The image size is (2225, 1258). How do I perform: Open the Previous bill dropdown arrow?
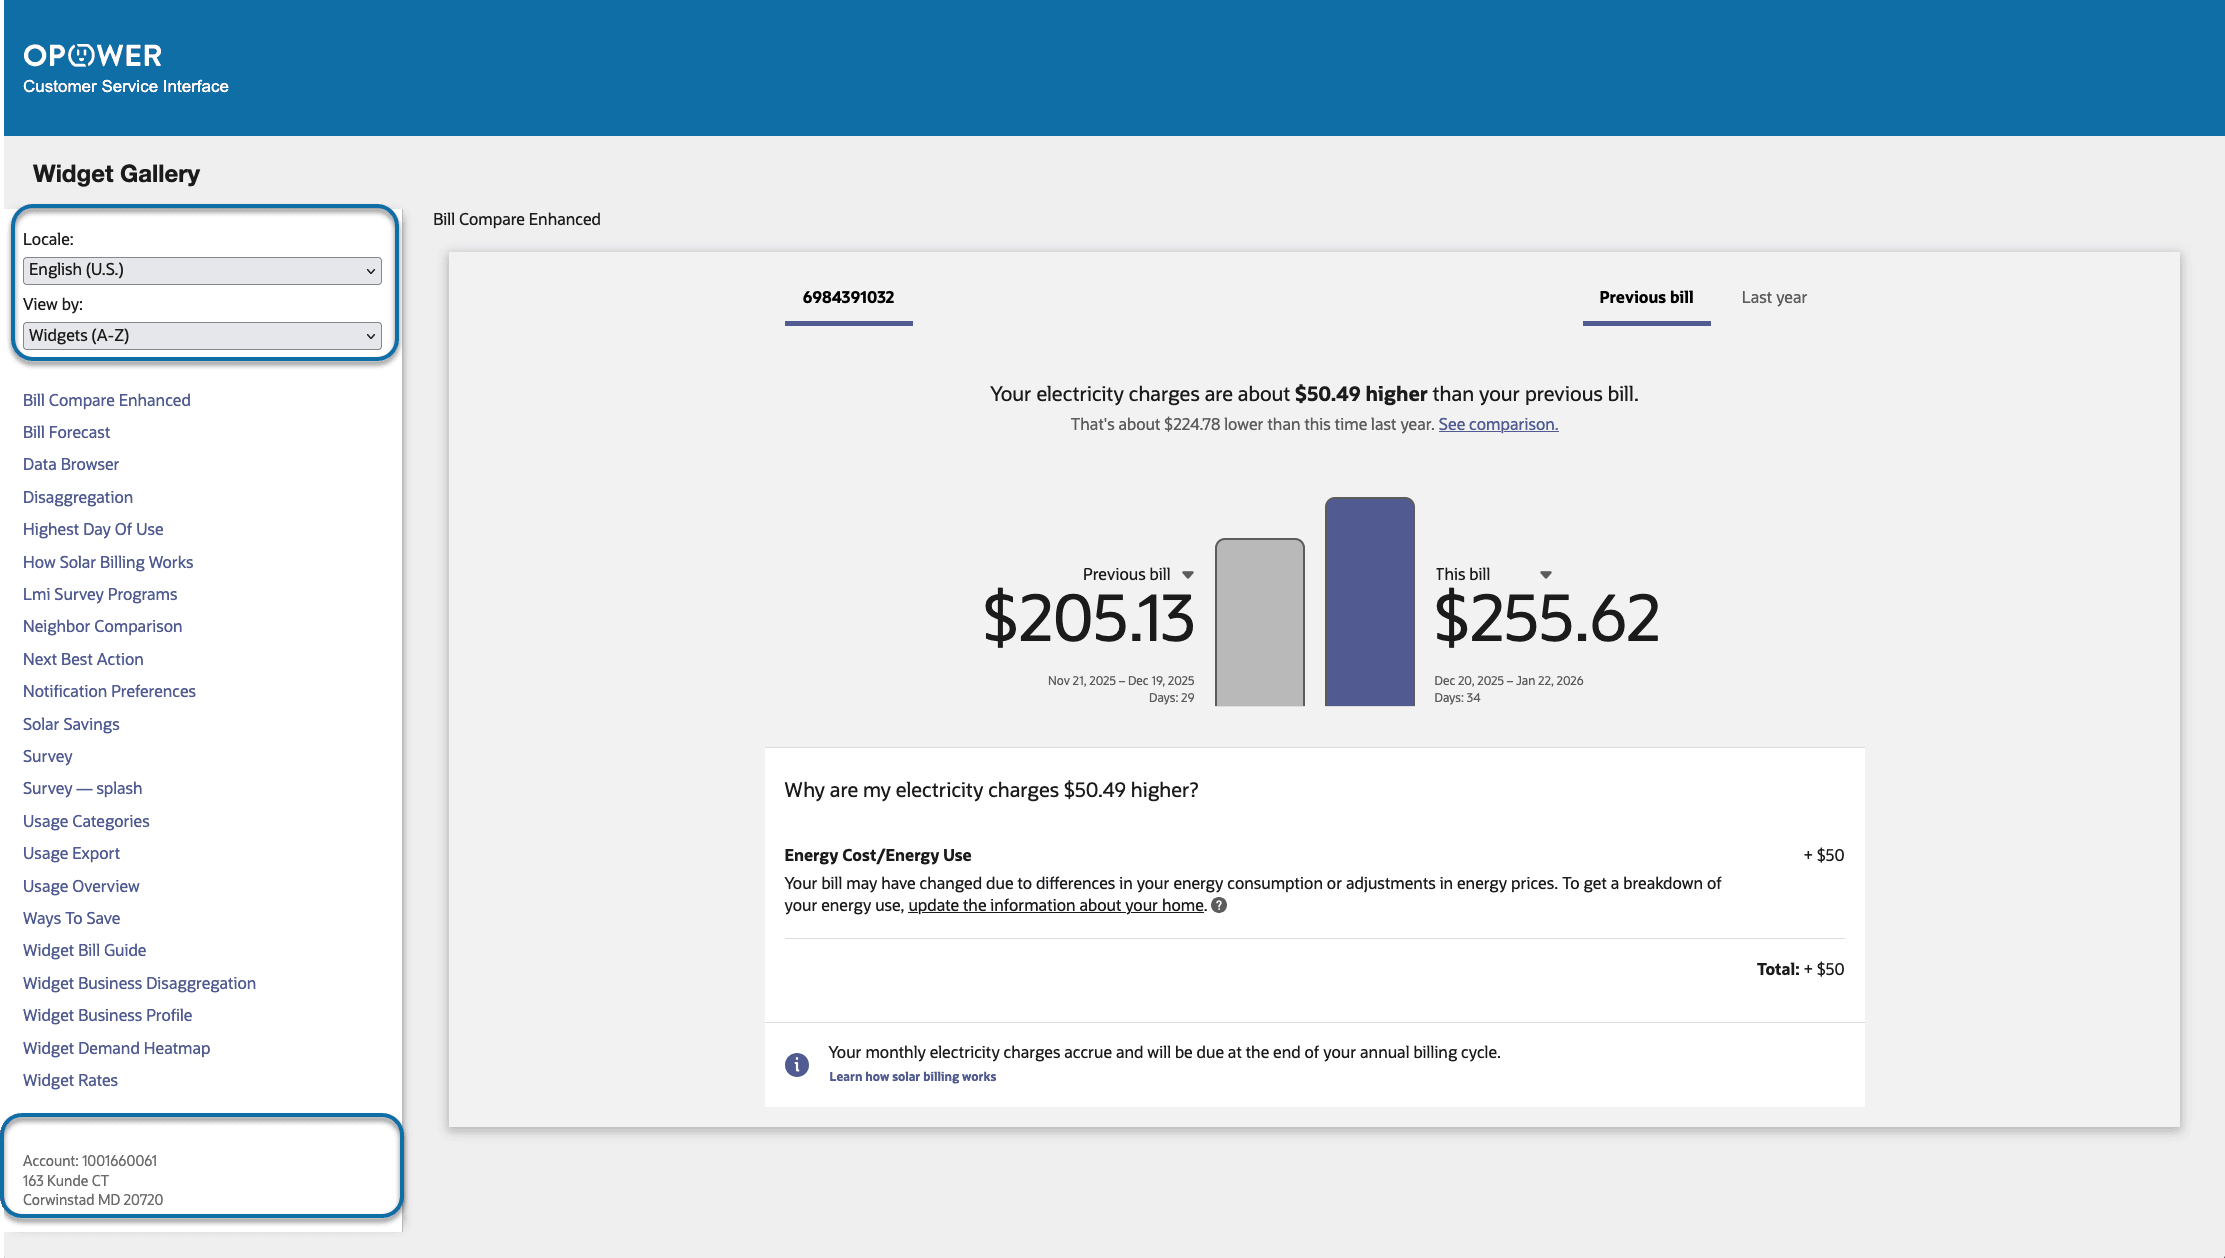[1188, 575]
